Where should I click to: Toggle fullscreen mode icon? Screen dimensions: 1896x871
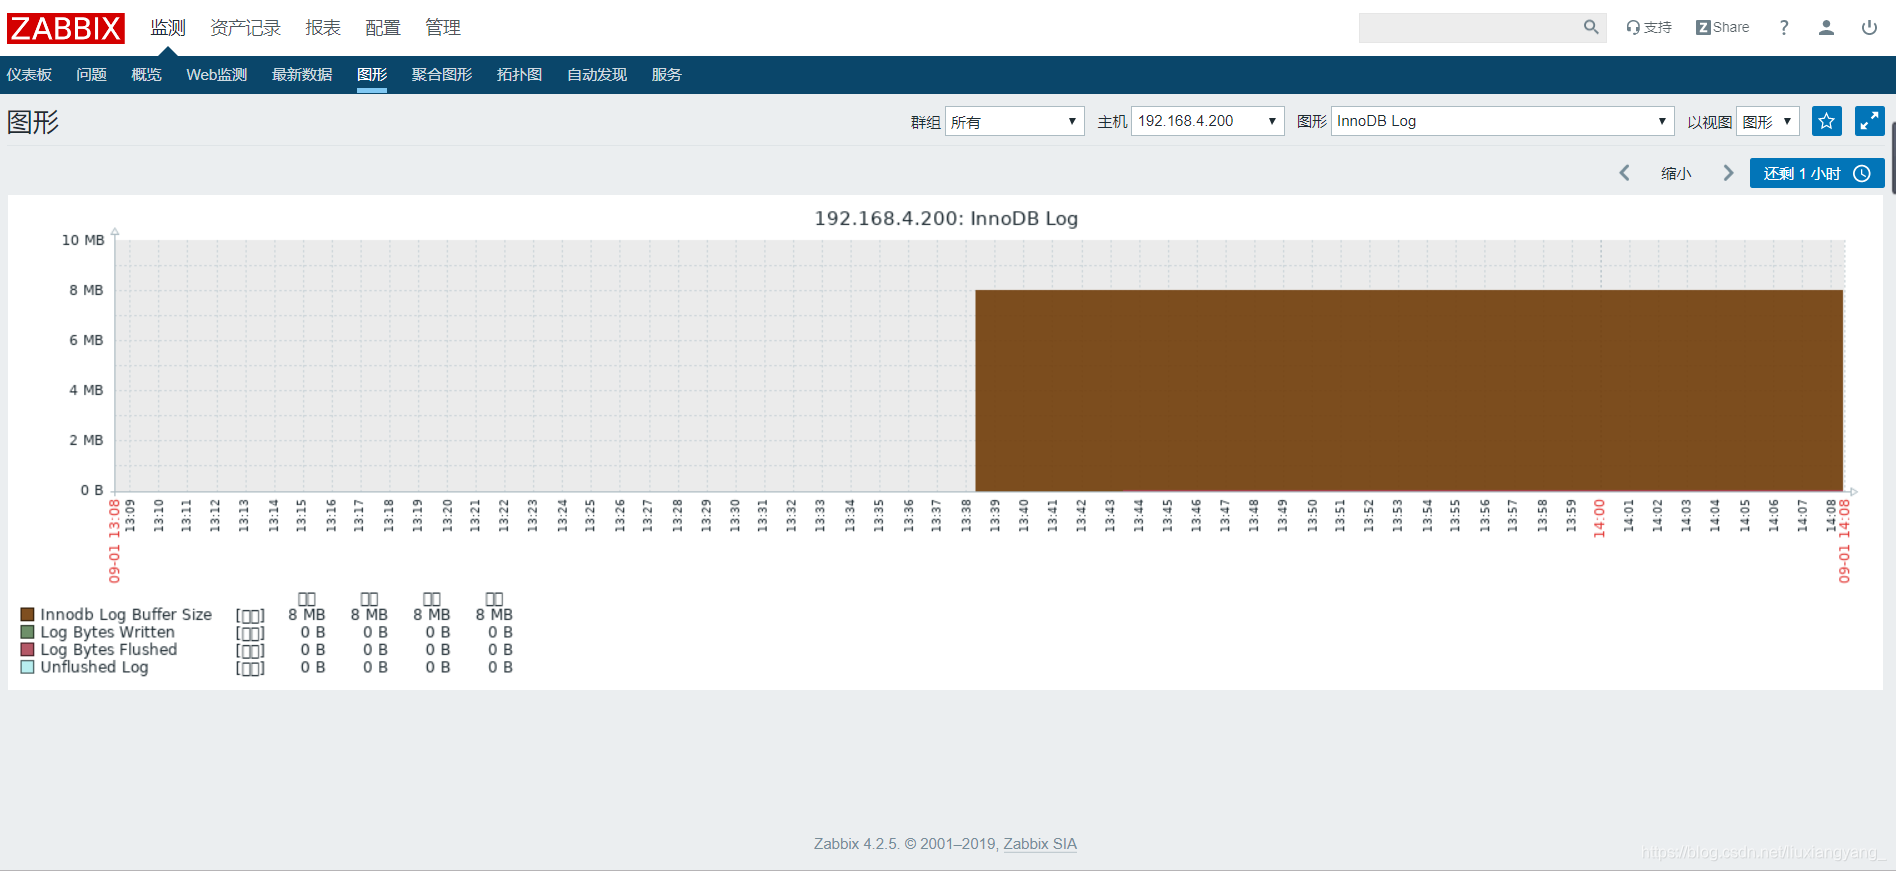click(x=1870, y=121)
